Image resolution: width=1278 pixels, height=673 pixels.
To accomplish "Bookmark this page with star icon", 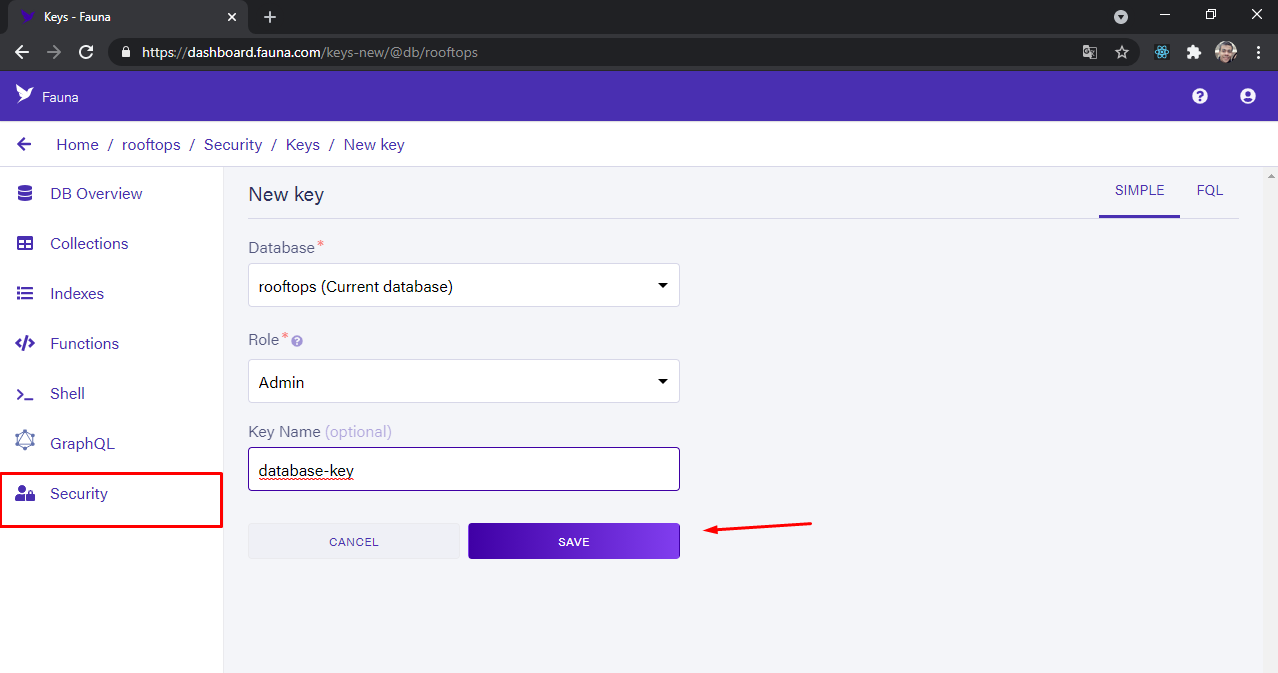I will click(x=1122, y=52).
